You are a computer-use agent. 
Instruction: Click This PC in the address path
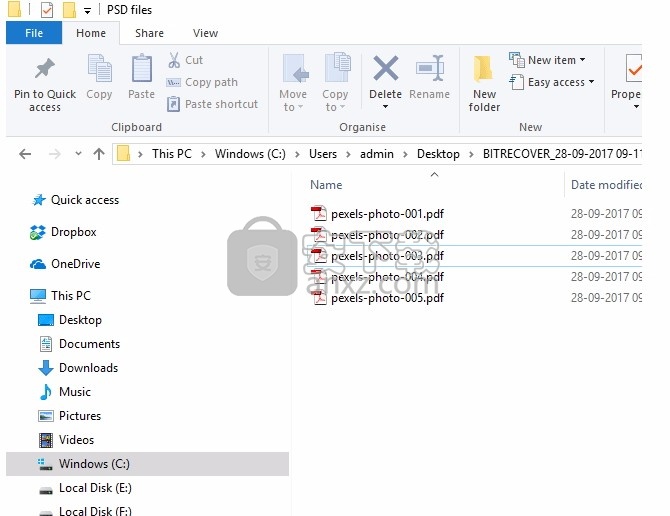[x=172, y=154]
